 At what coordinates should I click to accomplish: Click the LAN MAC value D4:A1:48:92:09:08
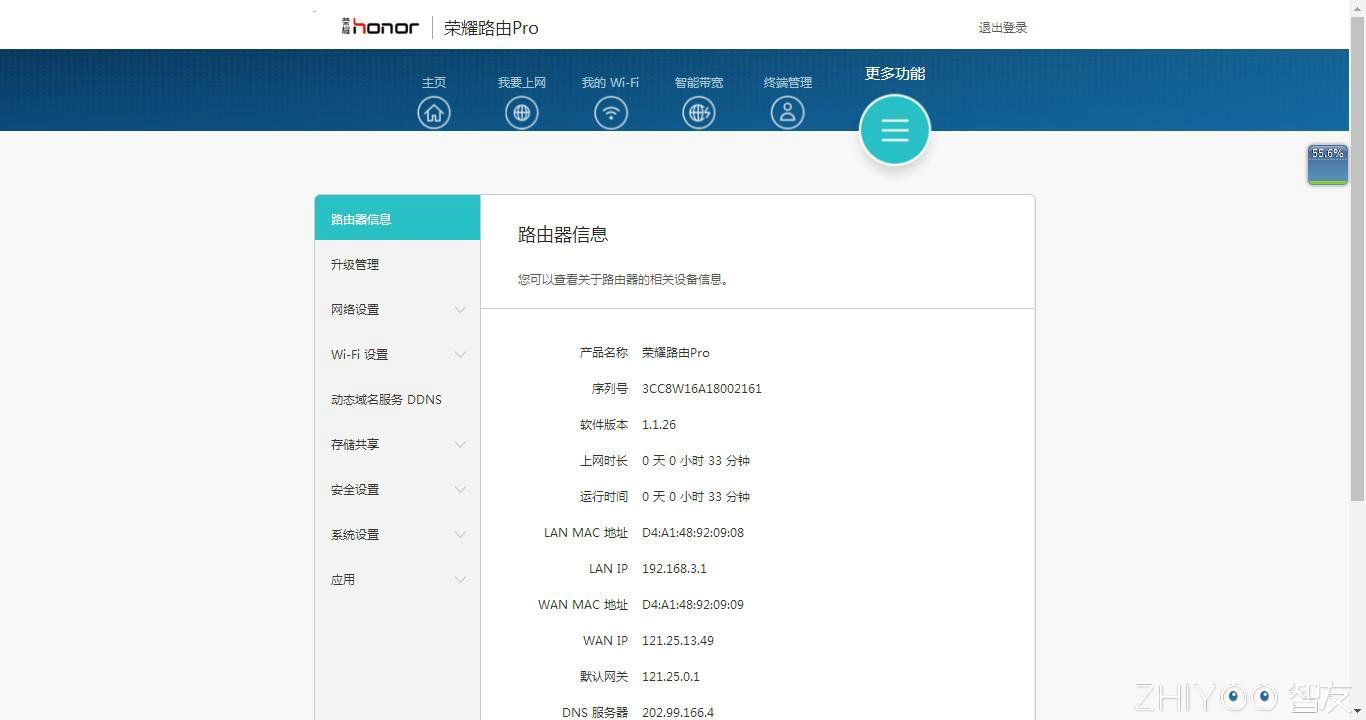(x=693, y=533)
